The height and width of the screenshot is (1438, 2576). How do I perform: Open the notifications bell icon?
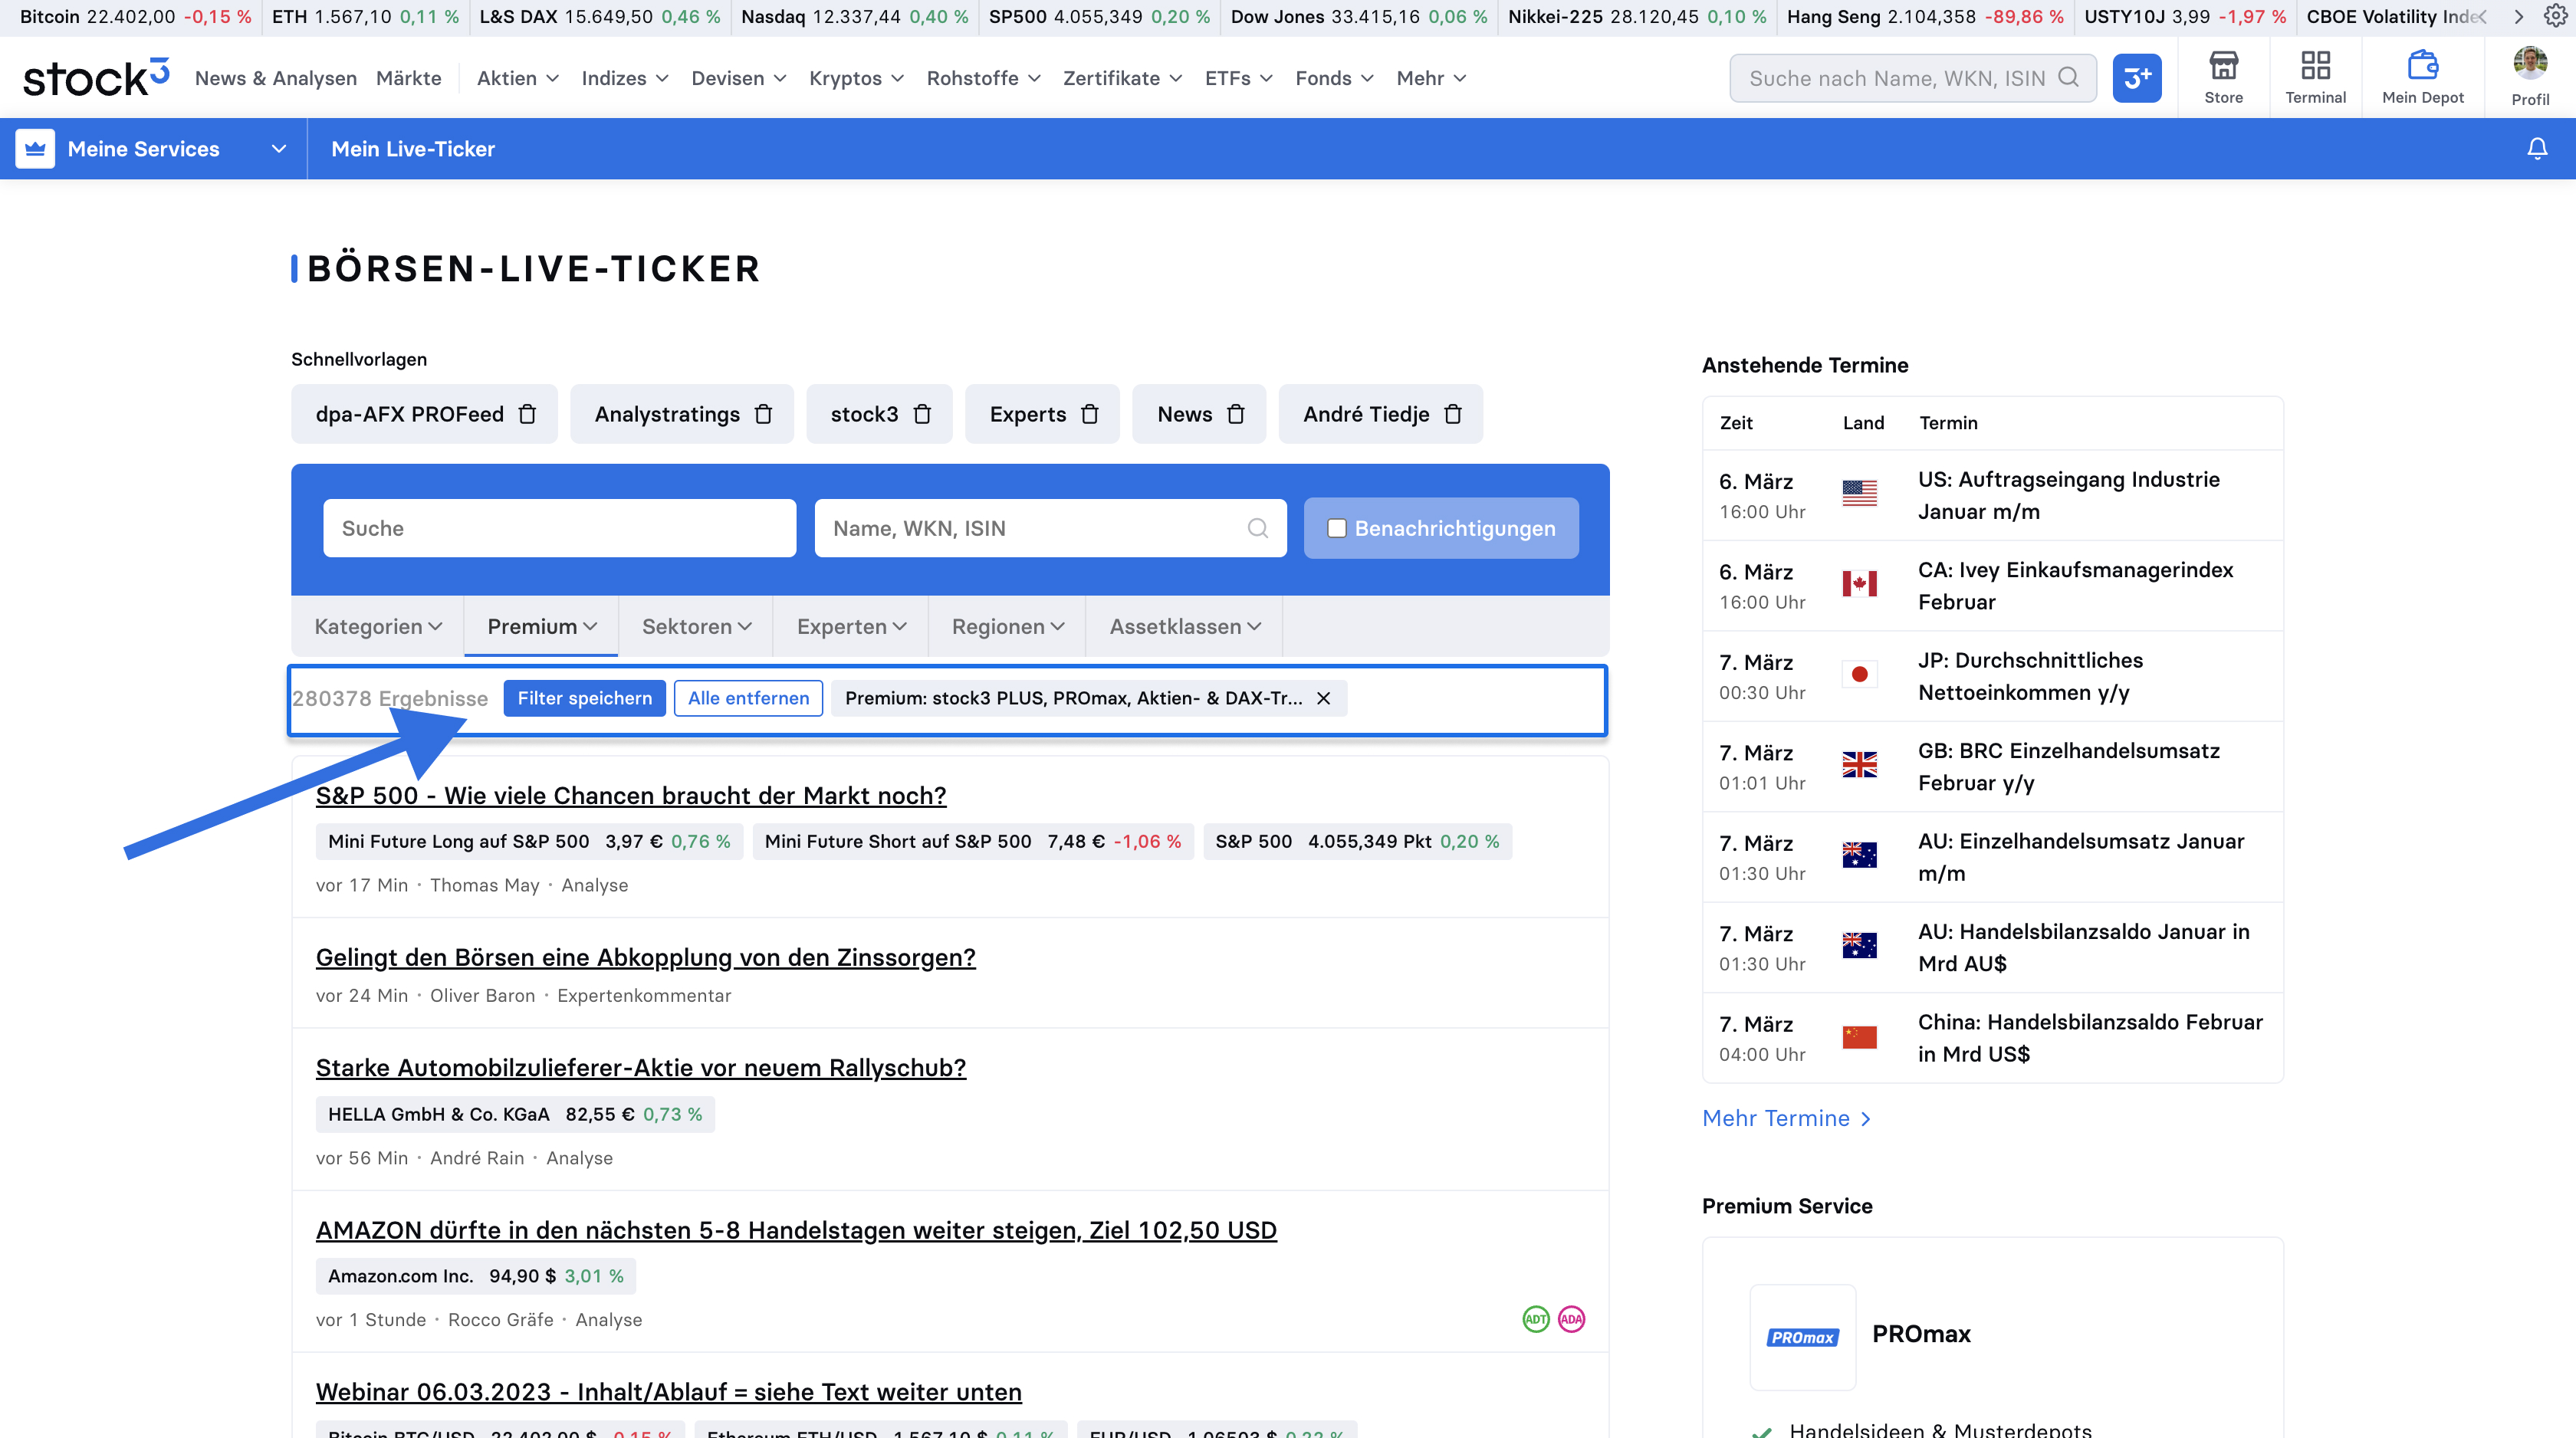tap(2537, 149)
